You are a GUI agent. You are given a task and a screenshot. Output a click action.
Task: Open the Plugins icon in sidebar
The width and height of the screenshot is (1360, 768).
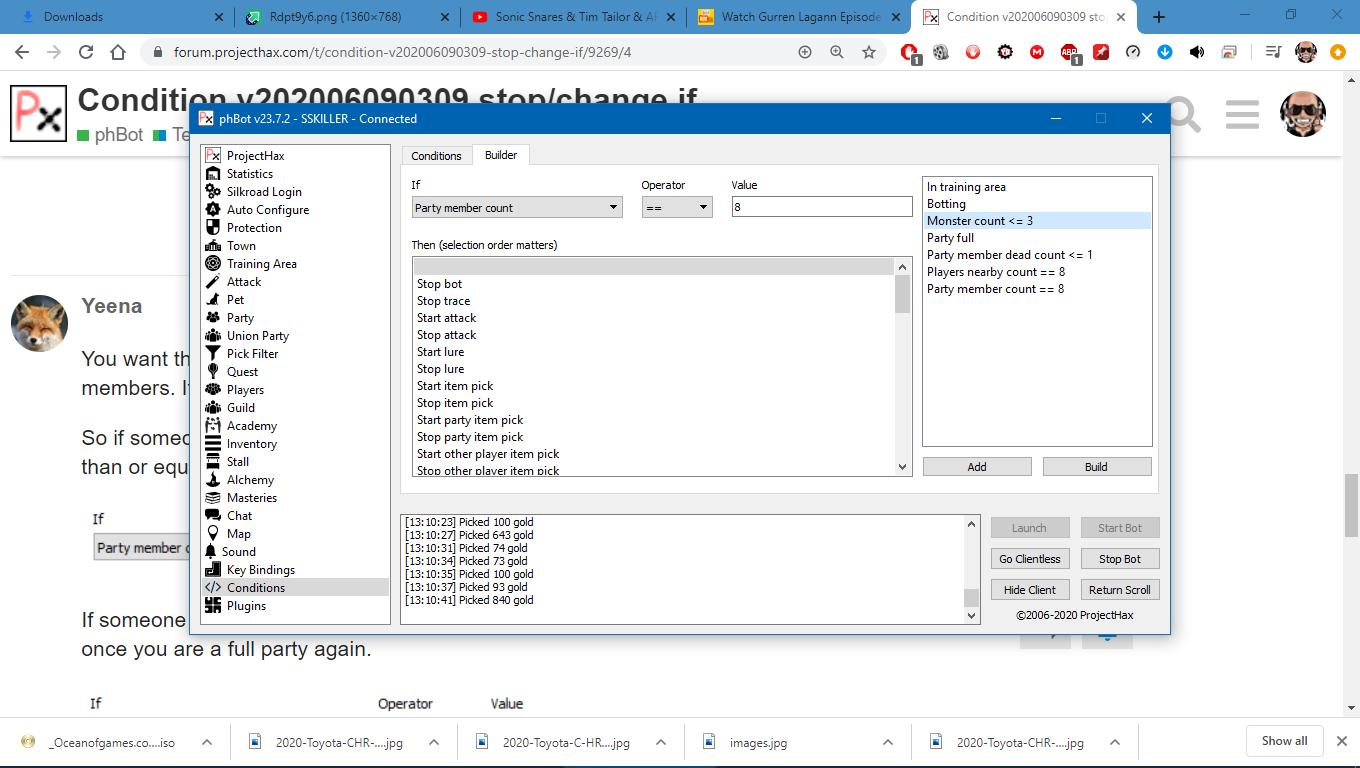[213, 606]
